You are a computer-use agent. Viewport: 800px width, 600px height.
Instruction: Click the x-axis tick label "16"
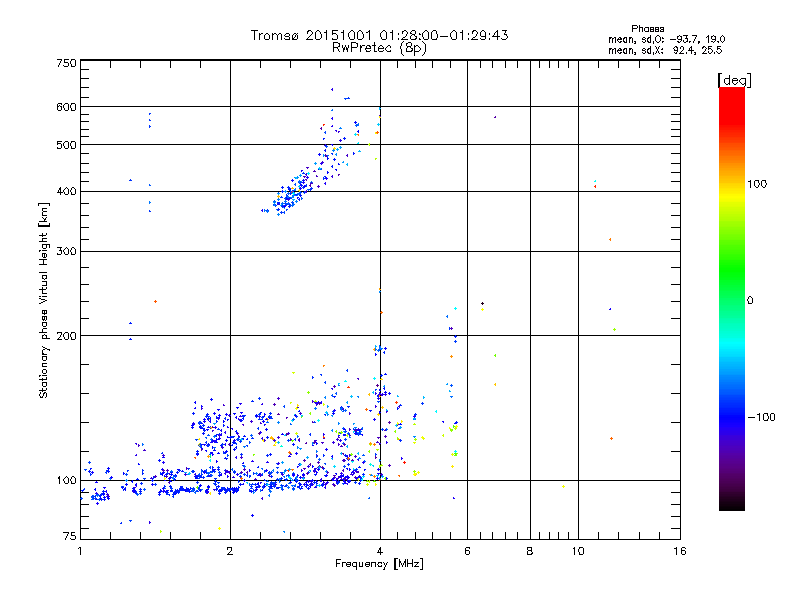680,551
